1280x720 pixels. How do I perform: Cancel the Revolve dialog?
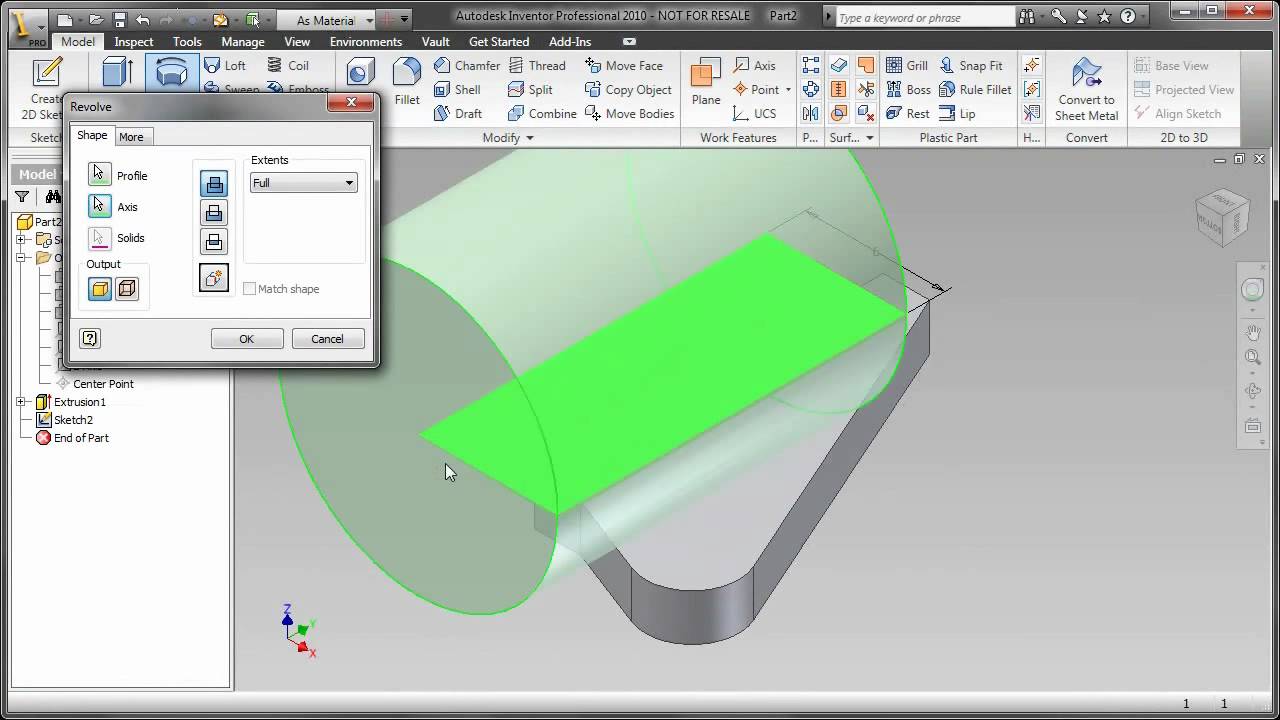tap(327, 339)
